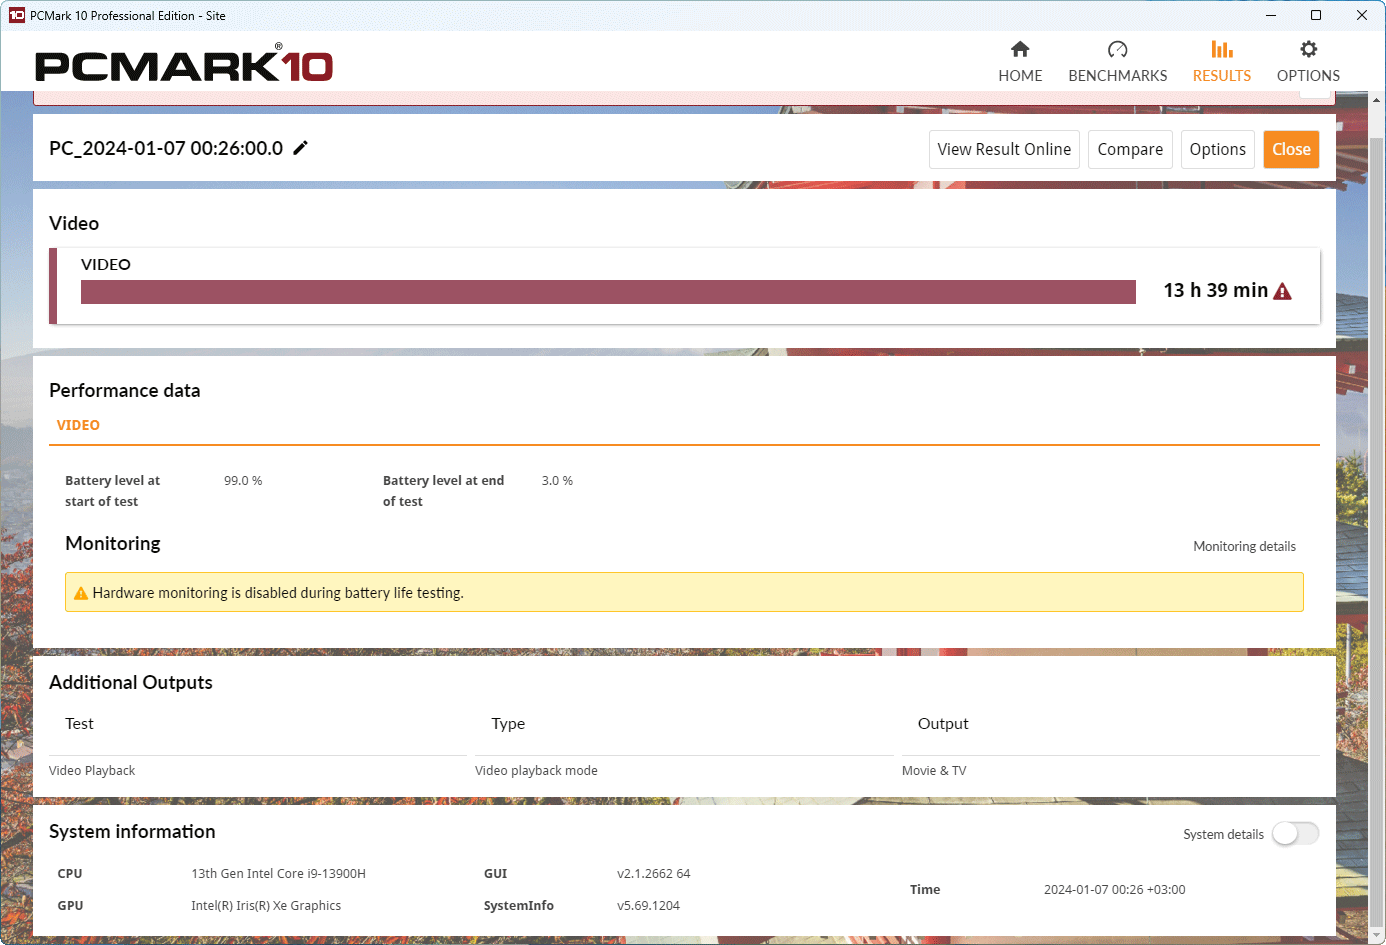Screen dimensions: 1386x945
Task: Open the Monitoring details link
Action: click(x=1244, y=546)
